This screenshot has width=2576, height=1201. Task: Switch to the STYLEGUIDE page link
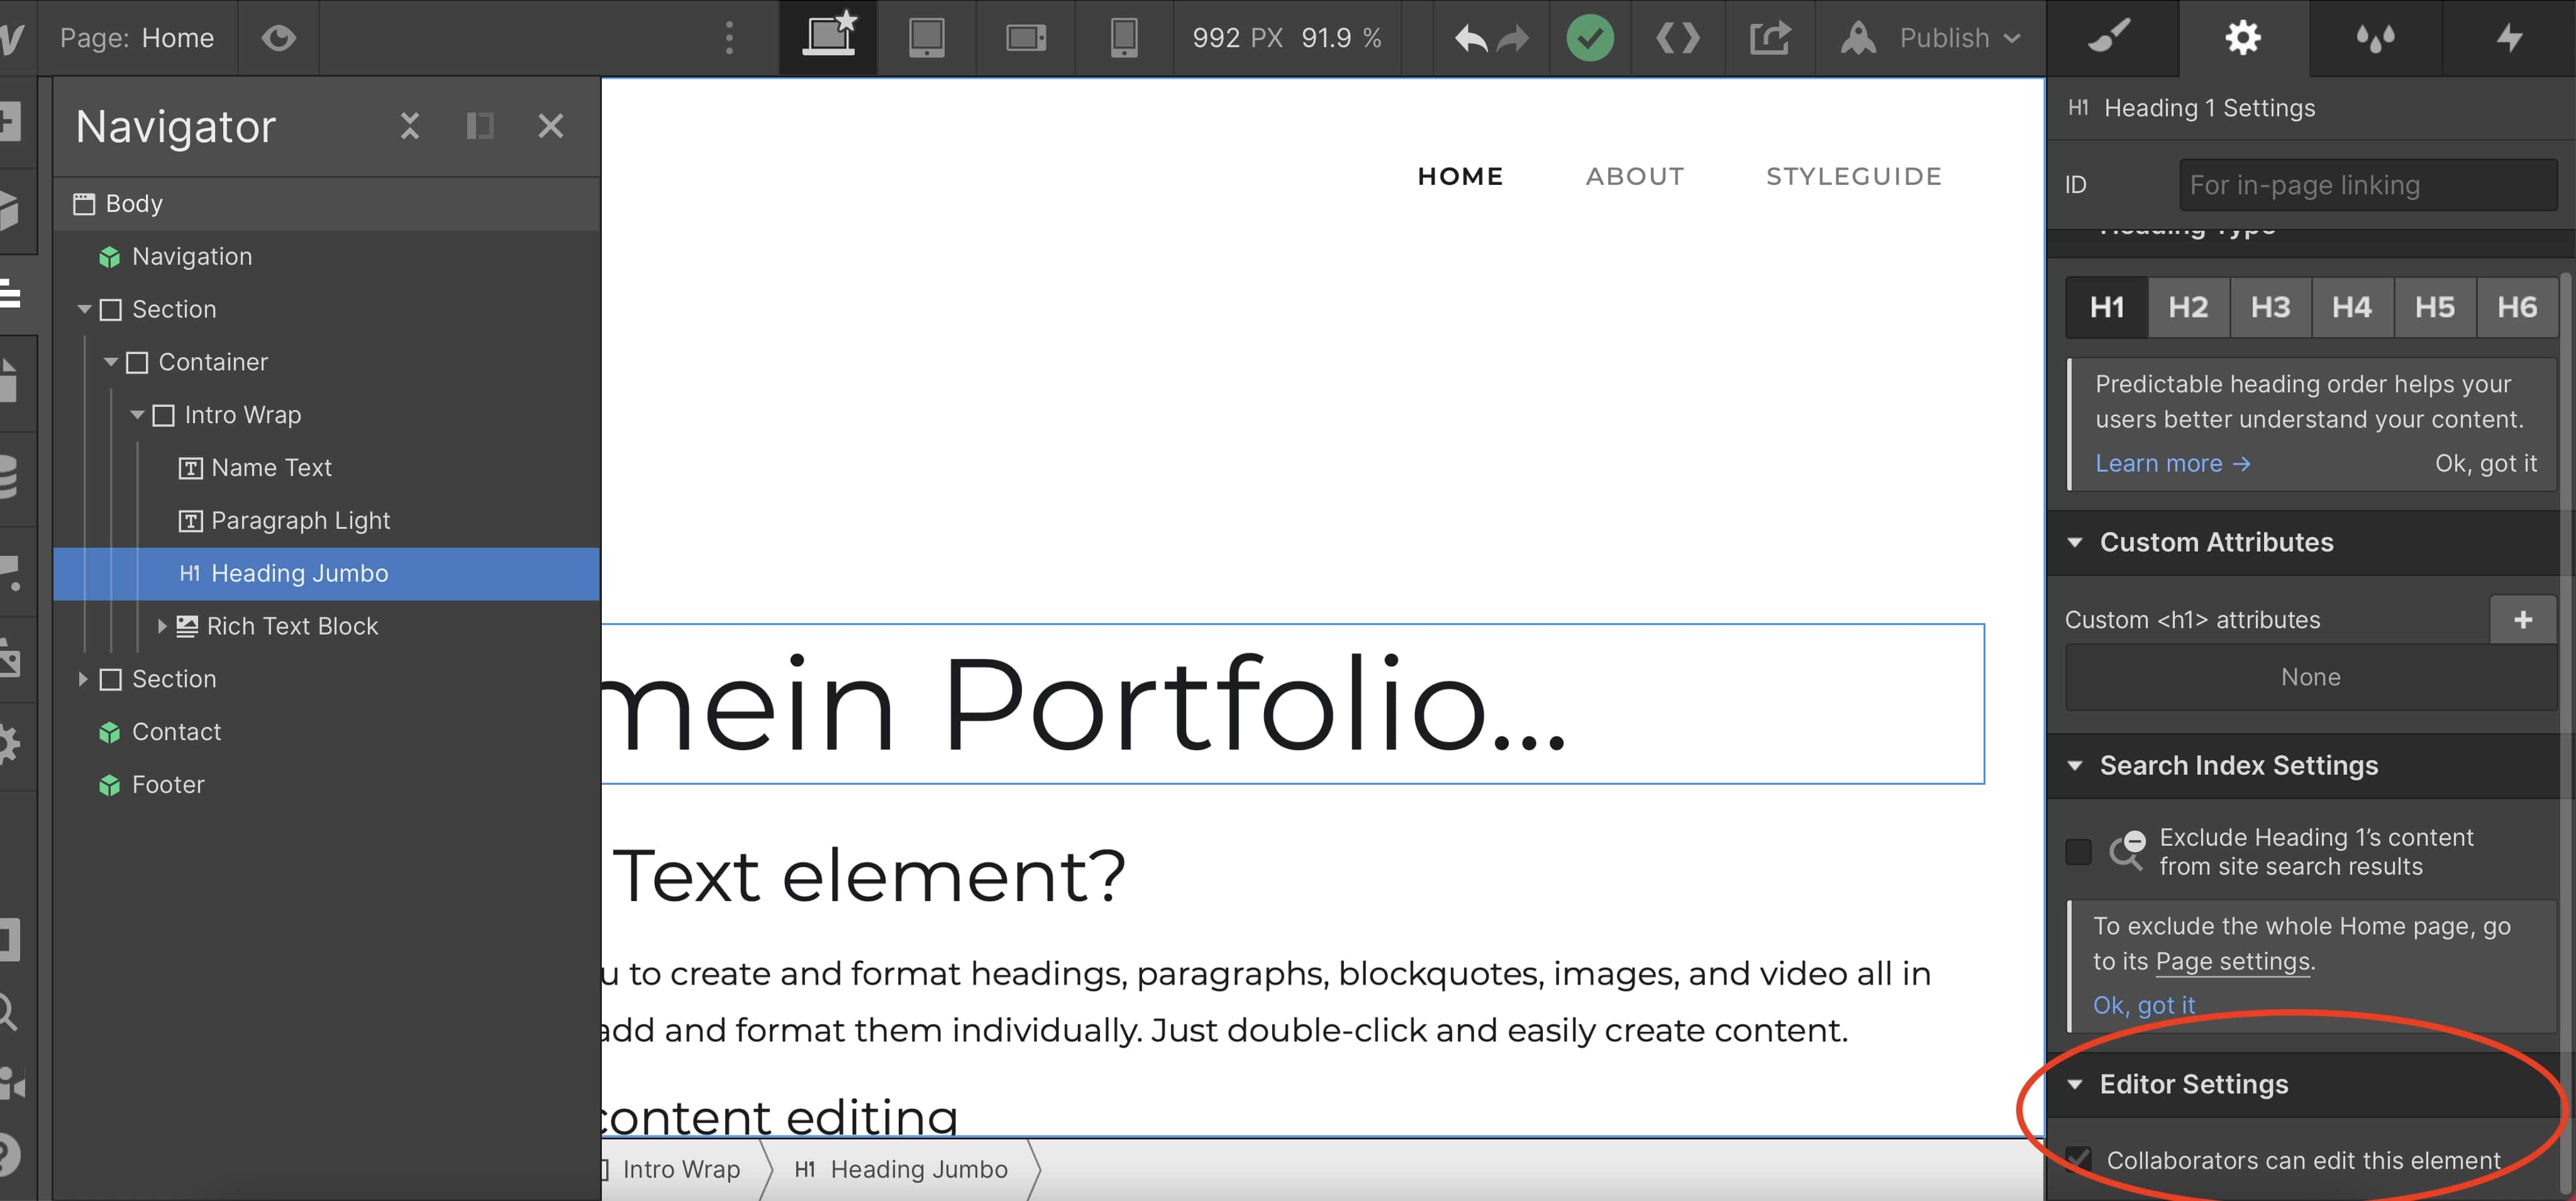click(1854, 176)
